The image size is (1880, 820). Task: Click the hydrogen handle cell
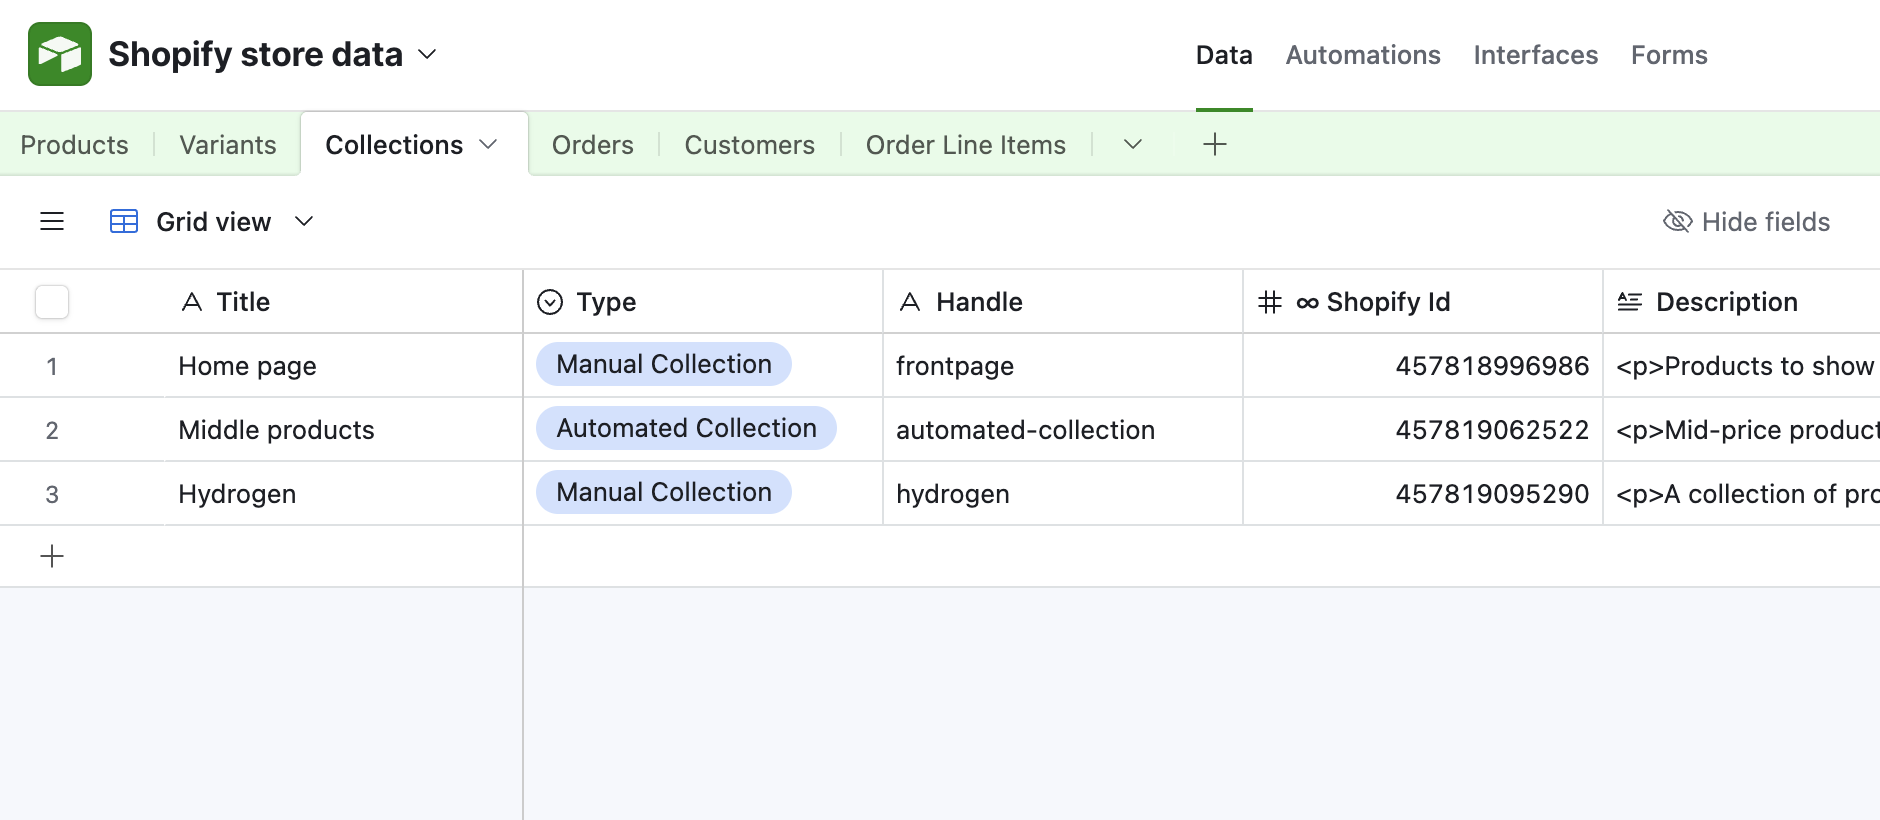[x=1063, y=494]
